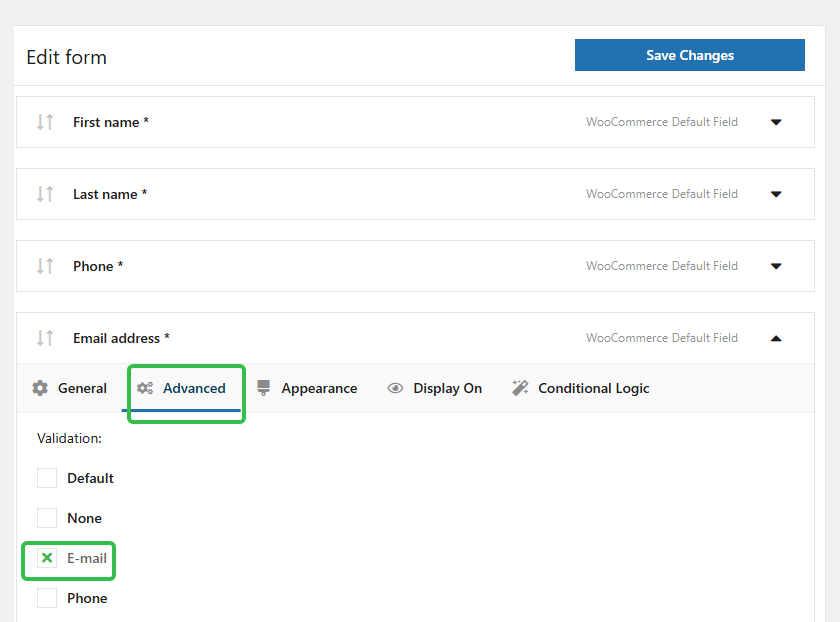Click the magic wand Conditional Logic icon

520,388
